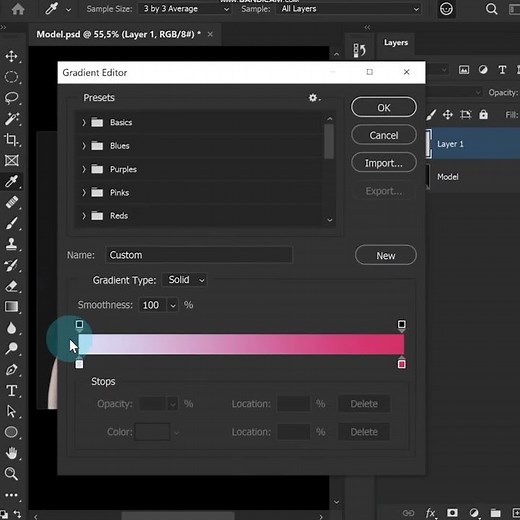Lock image pixels brush icon

coord(431,115)
